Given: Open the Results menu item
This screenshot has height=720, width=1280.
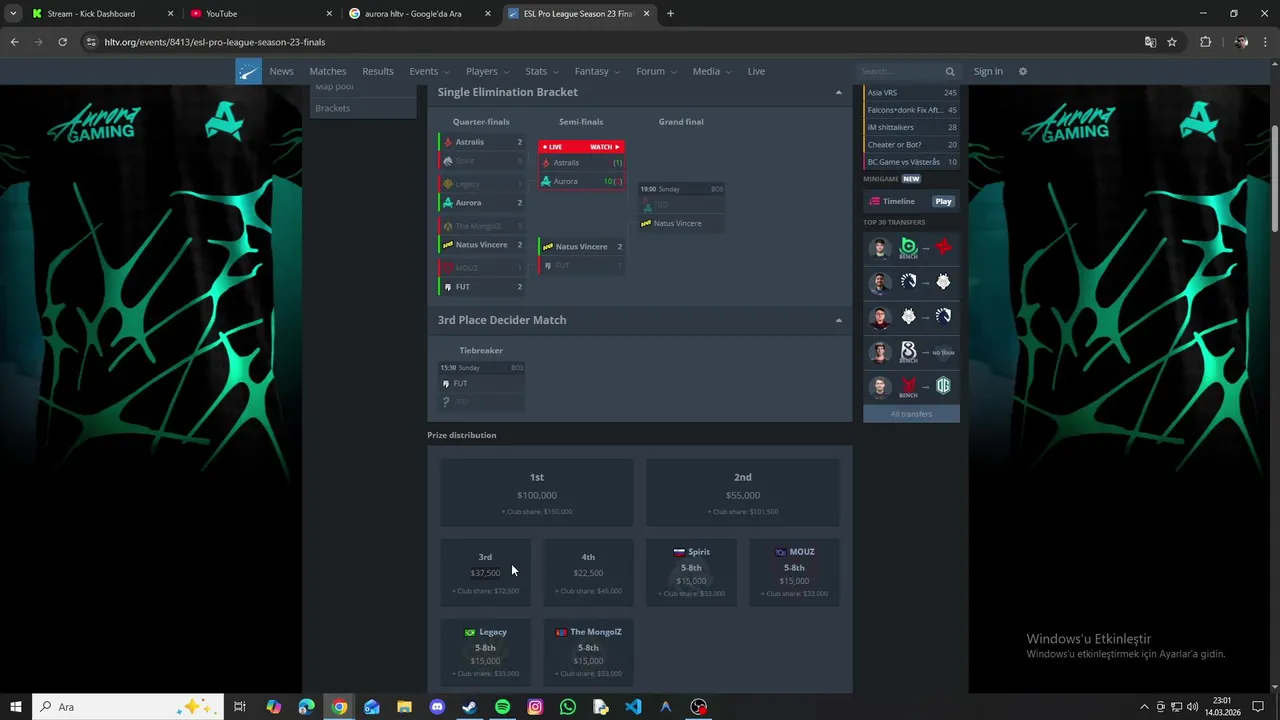Looking at the screenshot, I should (377, 71).
